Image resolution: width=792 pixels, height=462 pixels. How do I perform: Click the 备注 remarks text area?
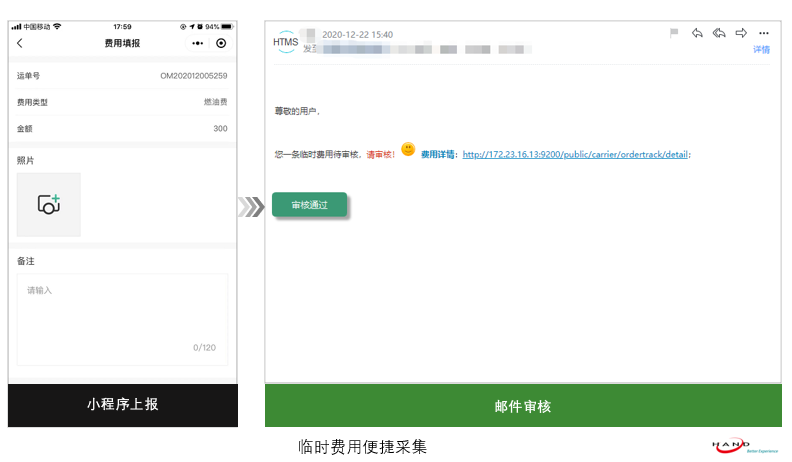click(122, 318)
